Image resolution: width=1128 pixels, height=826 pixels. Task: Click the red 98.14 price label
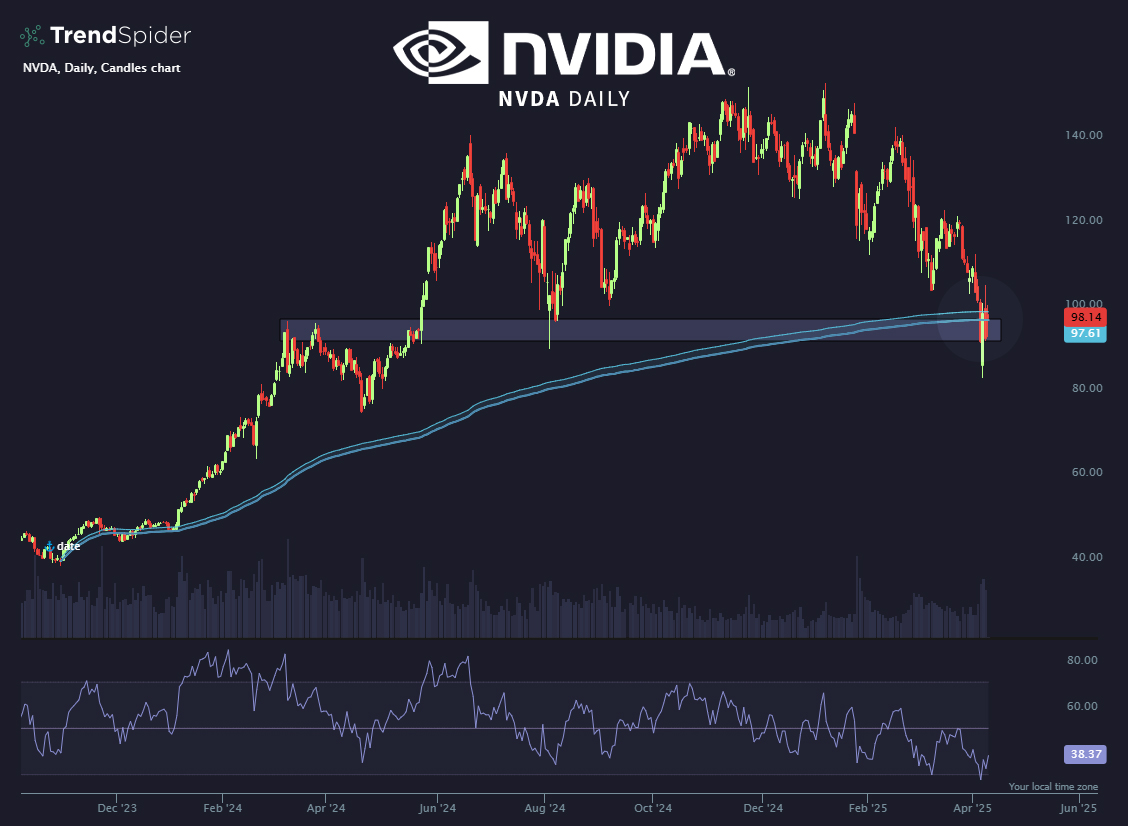(x=1085, y=317)
